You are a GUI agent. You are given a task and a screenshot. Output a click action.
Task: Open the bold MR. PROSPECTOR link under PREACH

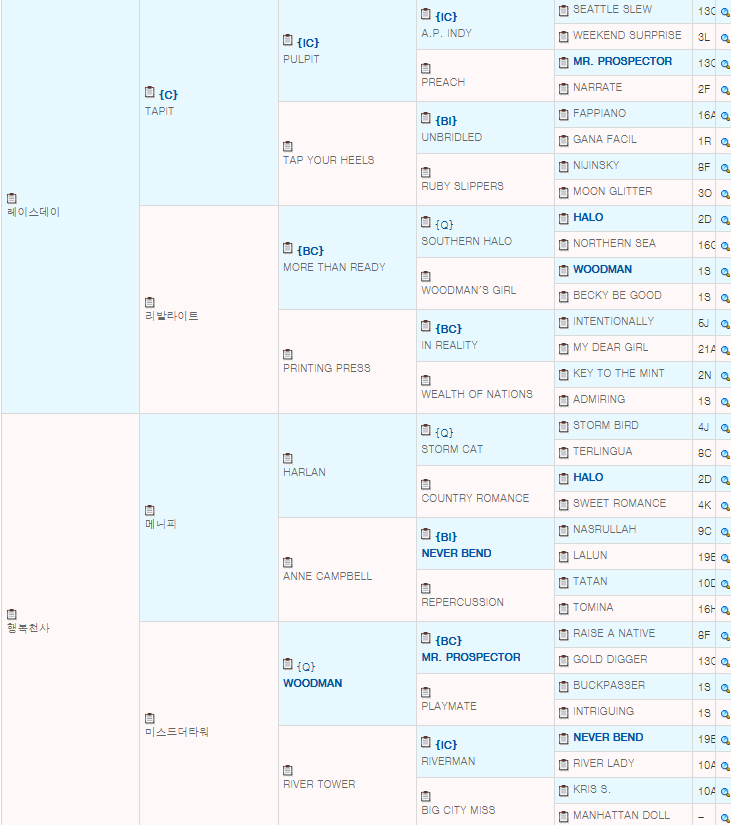pos(622,62)
